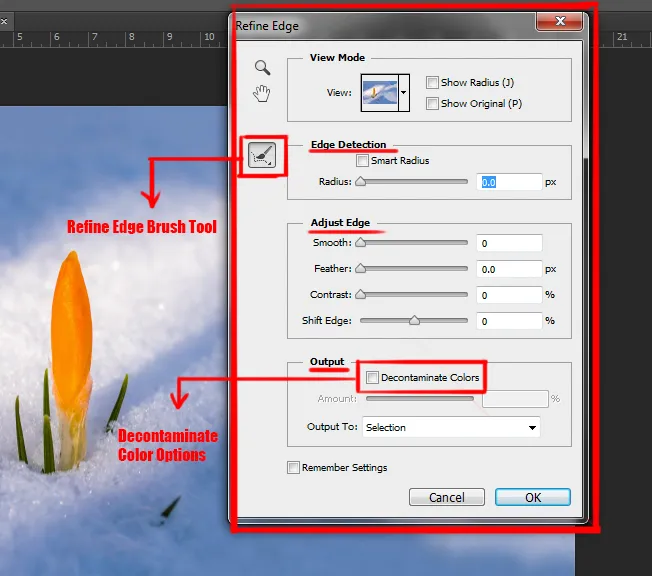Close the Refine Edge dialog
The width and height of the screenshot is (652, 576).
pos(560,21)
